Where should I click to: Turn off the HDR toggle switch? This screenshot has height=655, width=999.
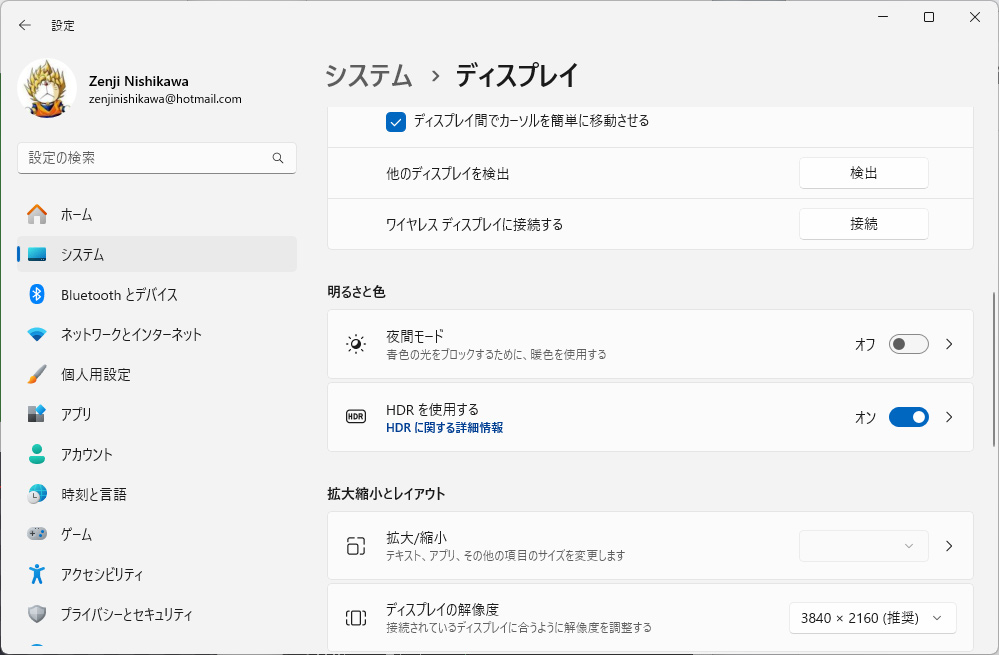coord(908,417)
